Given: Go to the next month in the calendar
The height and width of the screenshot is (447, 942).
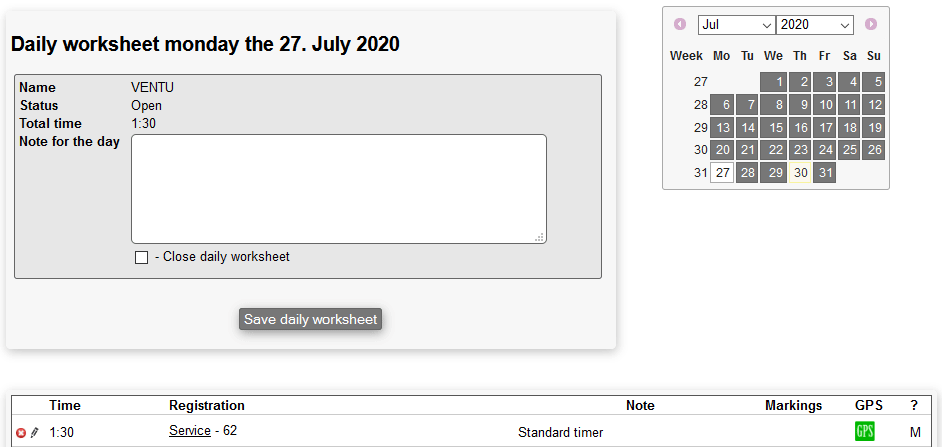Looking at the screenshot, I should (871, 24).
